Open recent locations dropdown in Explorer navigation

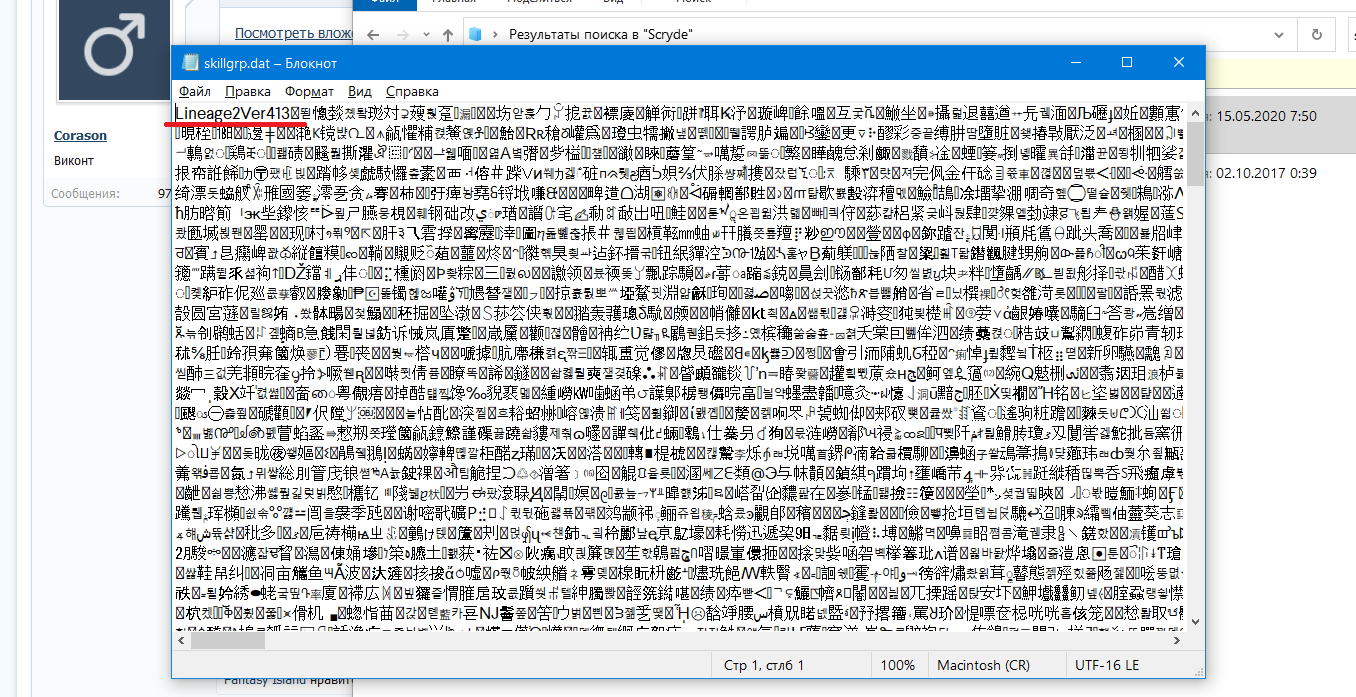tap(428, 34)
